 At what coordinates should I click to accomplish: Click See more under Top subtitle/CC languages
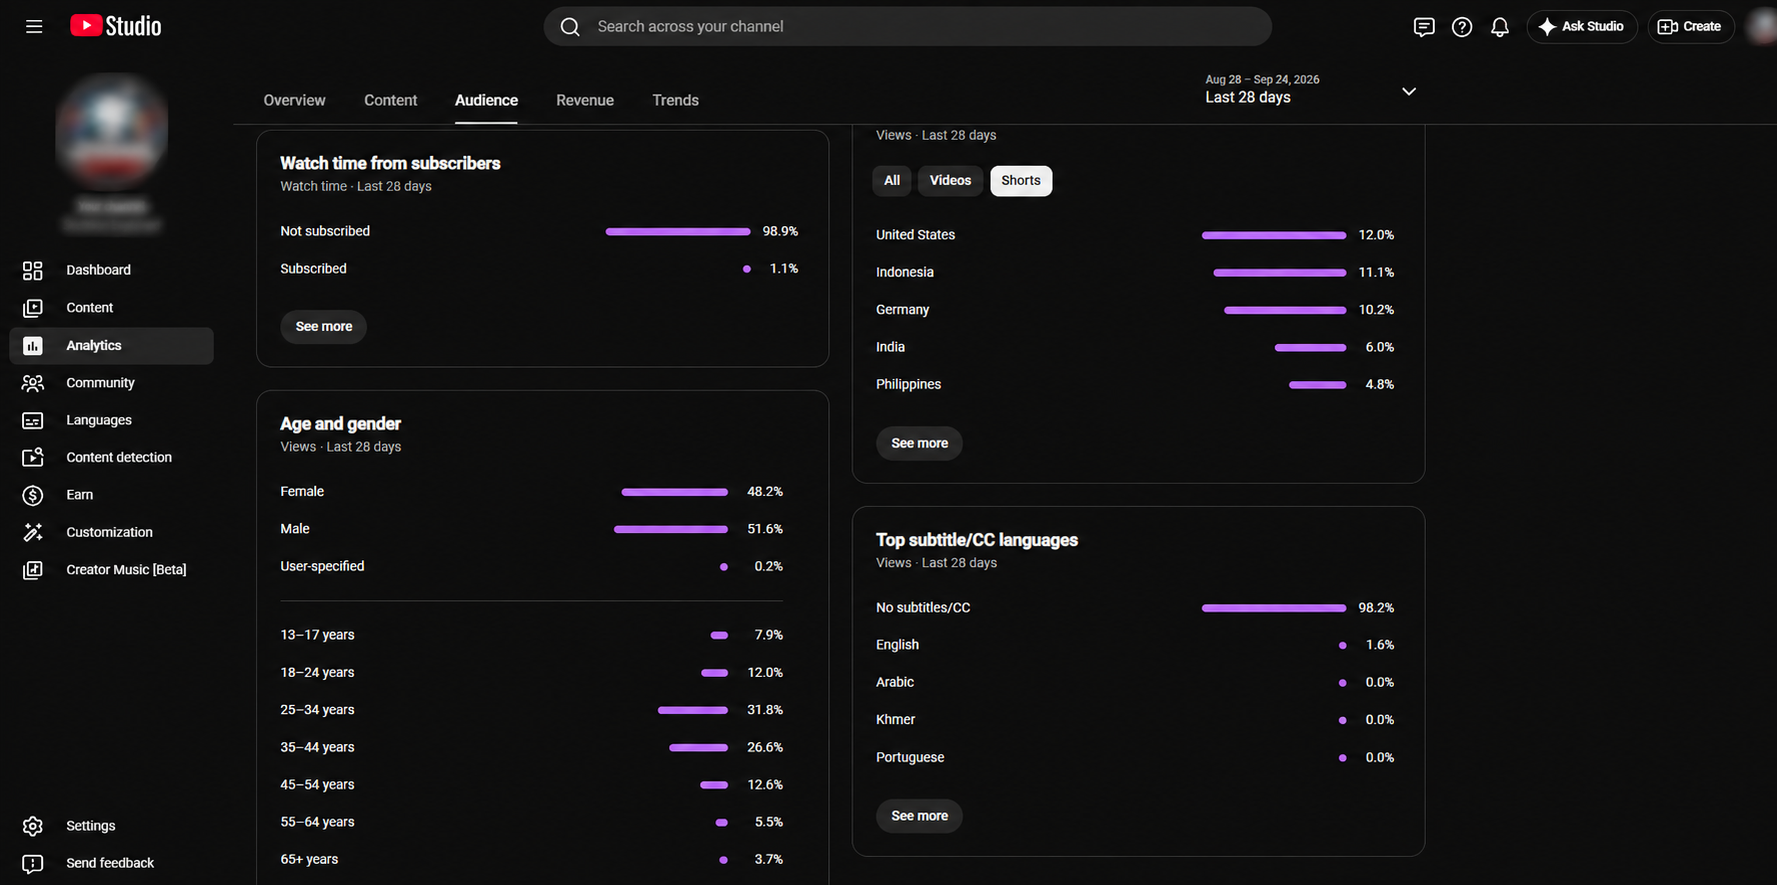click(x=919, y=816)
